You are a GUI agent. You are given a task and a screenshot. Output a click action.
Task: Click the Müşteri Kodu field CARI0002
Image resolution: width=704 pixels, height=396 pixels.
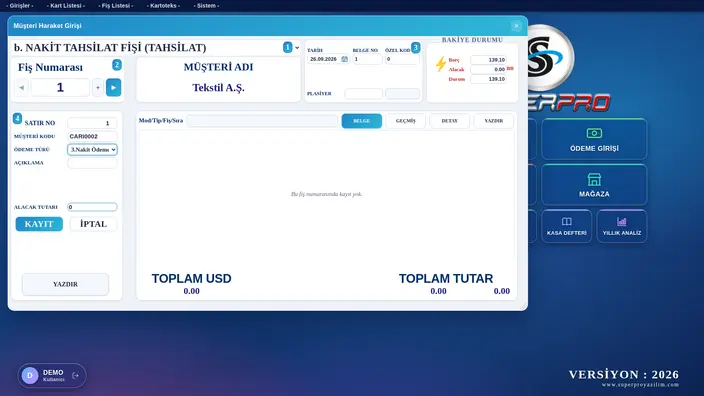(92, 136)
